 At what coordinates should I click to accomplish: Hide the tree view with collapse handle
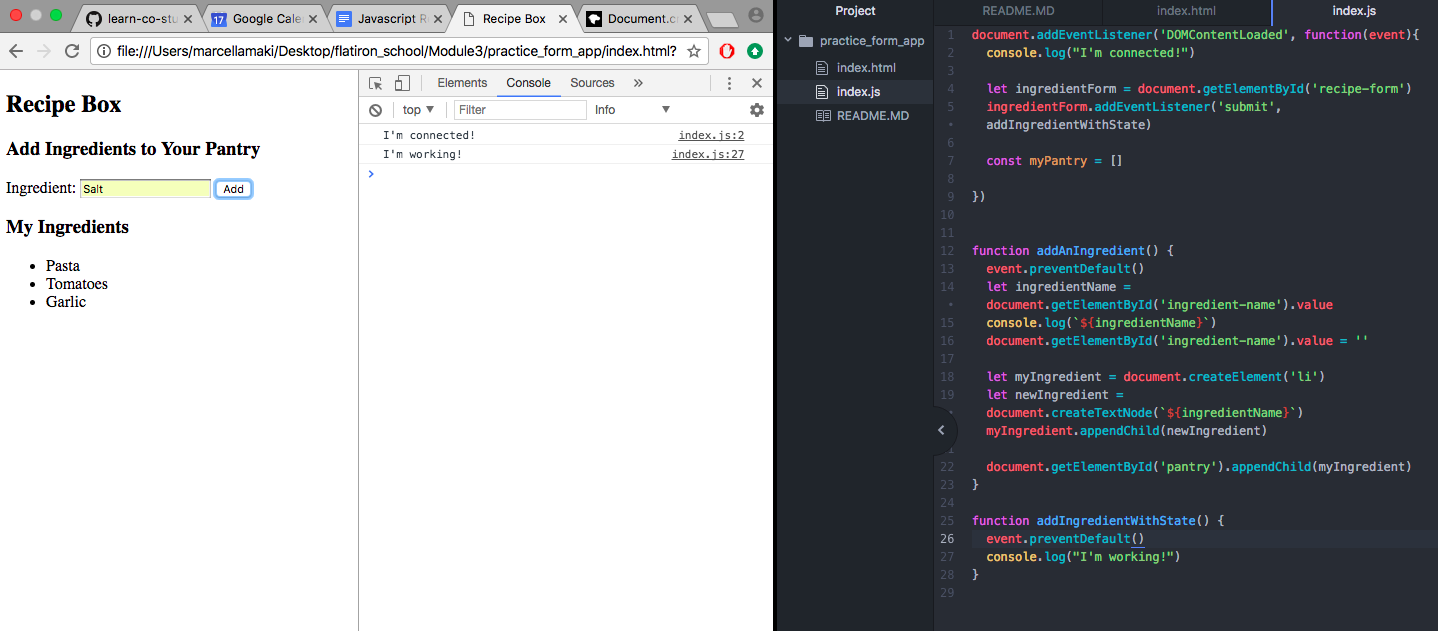(940, 430)
